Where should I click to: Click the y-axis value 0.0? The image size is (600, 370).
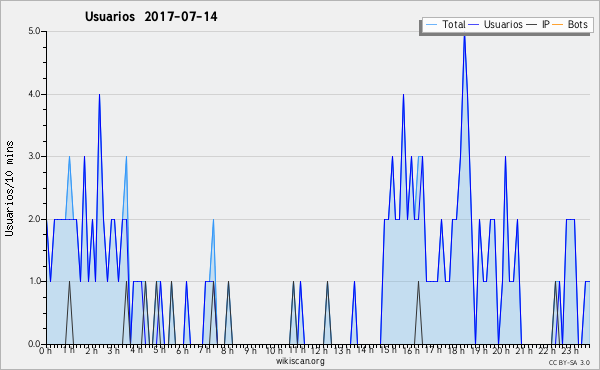[34, 344]
